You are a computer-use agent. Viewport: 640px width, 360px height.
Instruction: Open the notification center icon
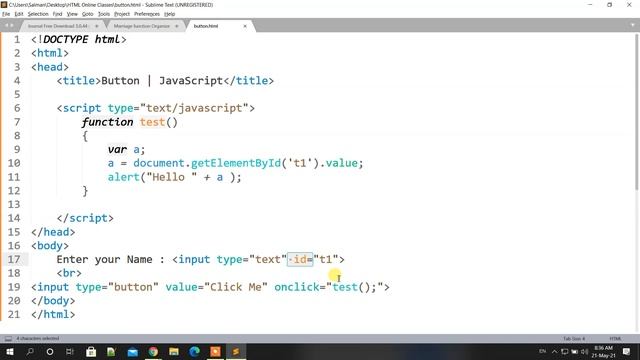pyautogui.click(x=626, y=351)
